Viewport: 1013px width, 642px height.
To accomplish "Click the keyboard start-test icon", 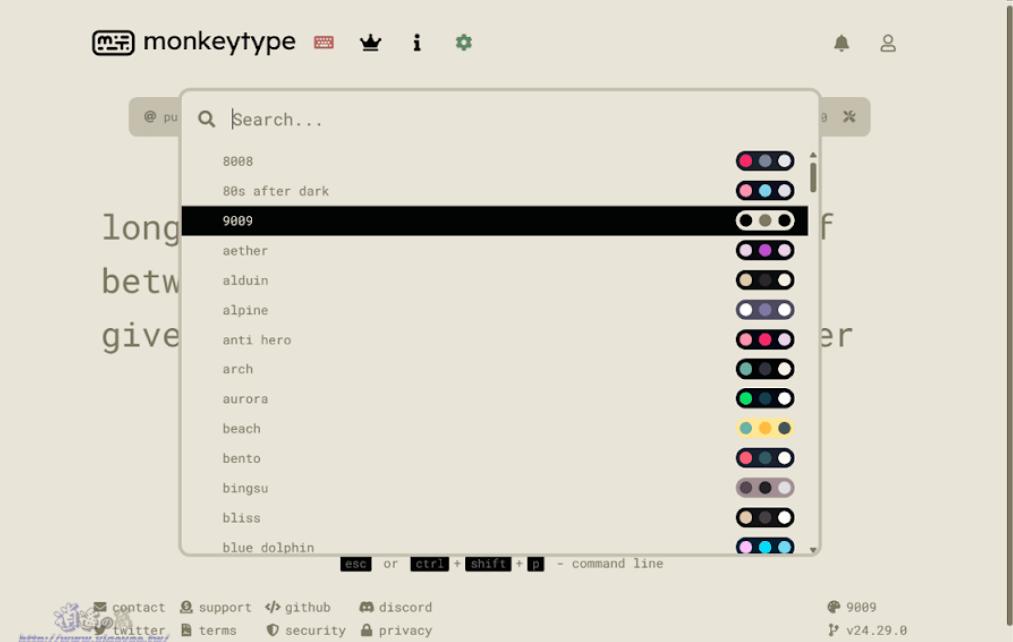I will click(x=323, y=42).
